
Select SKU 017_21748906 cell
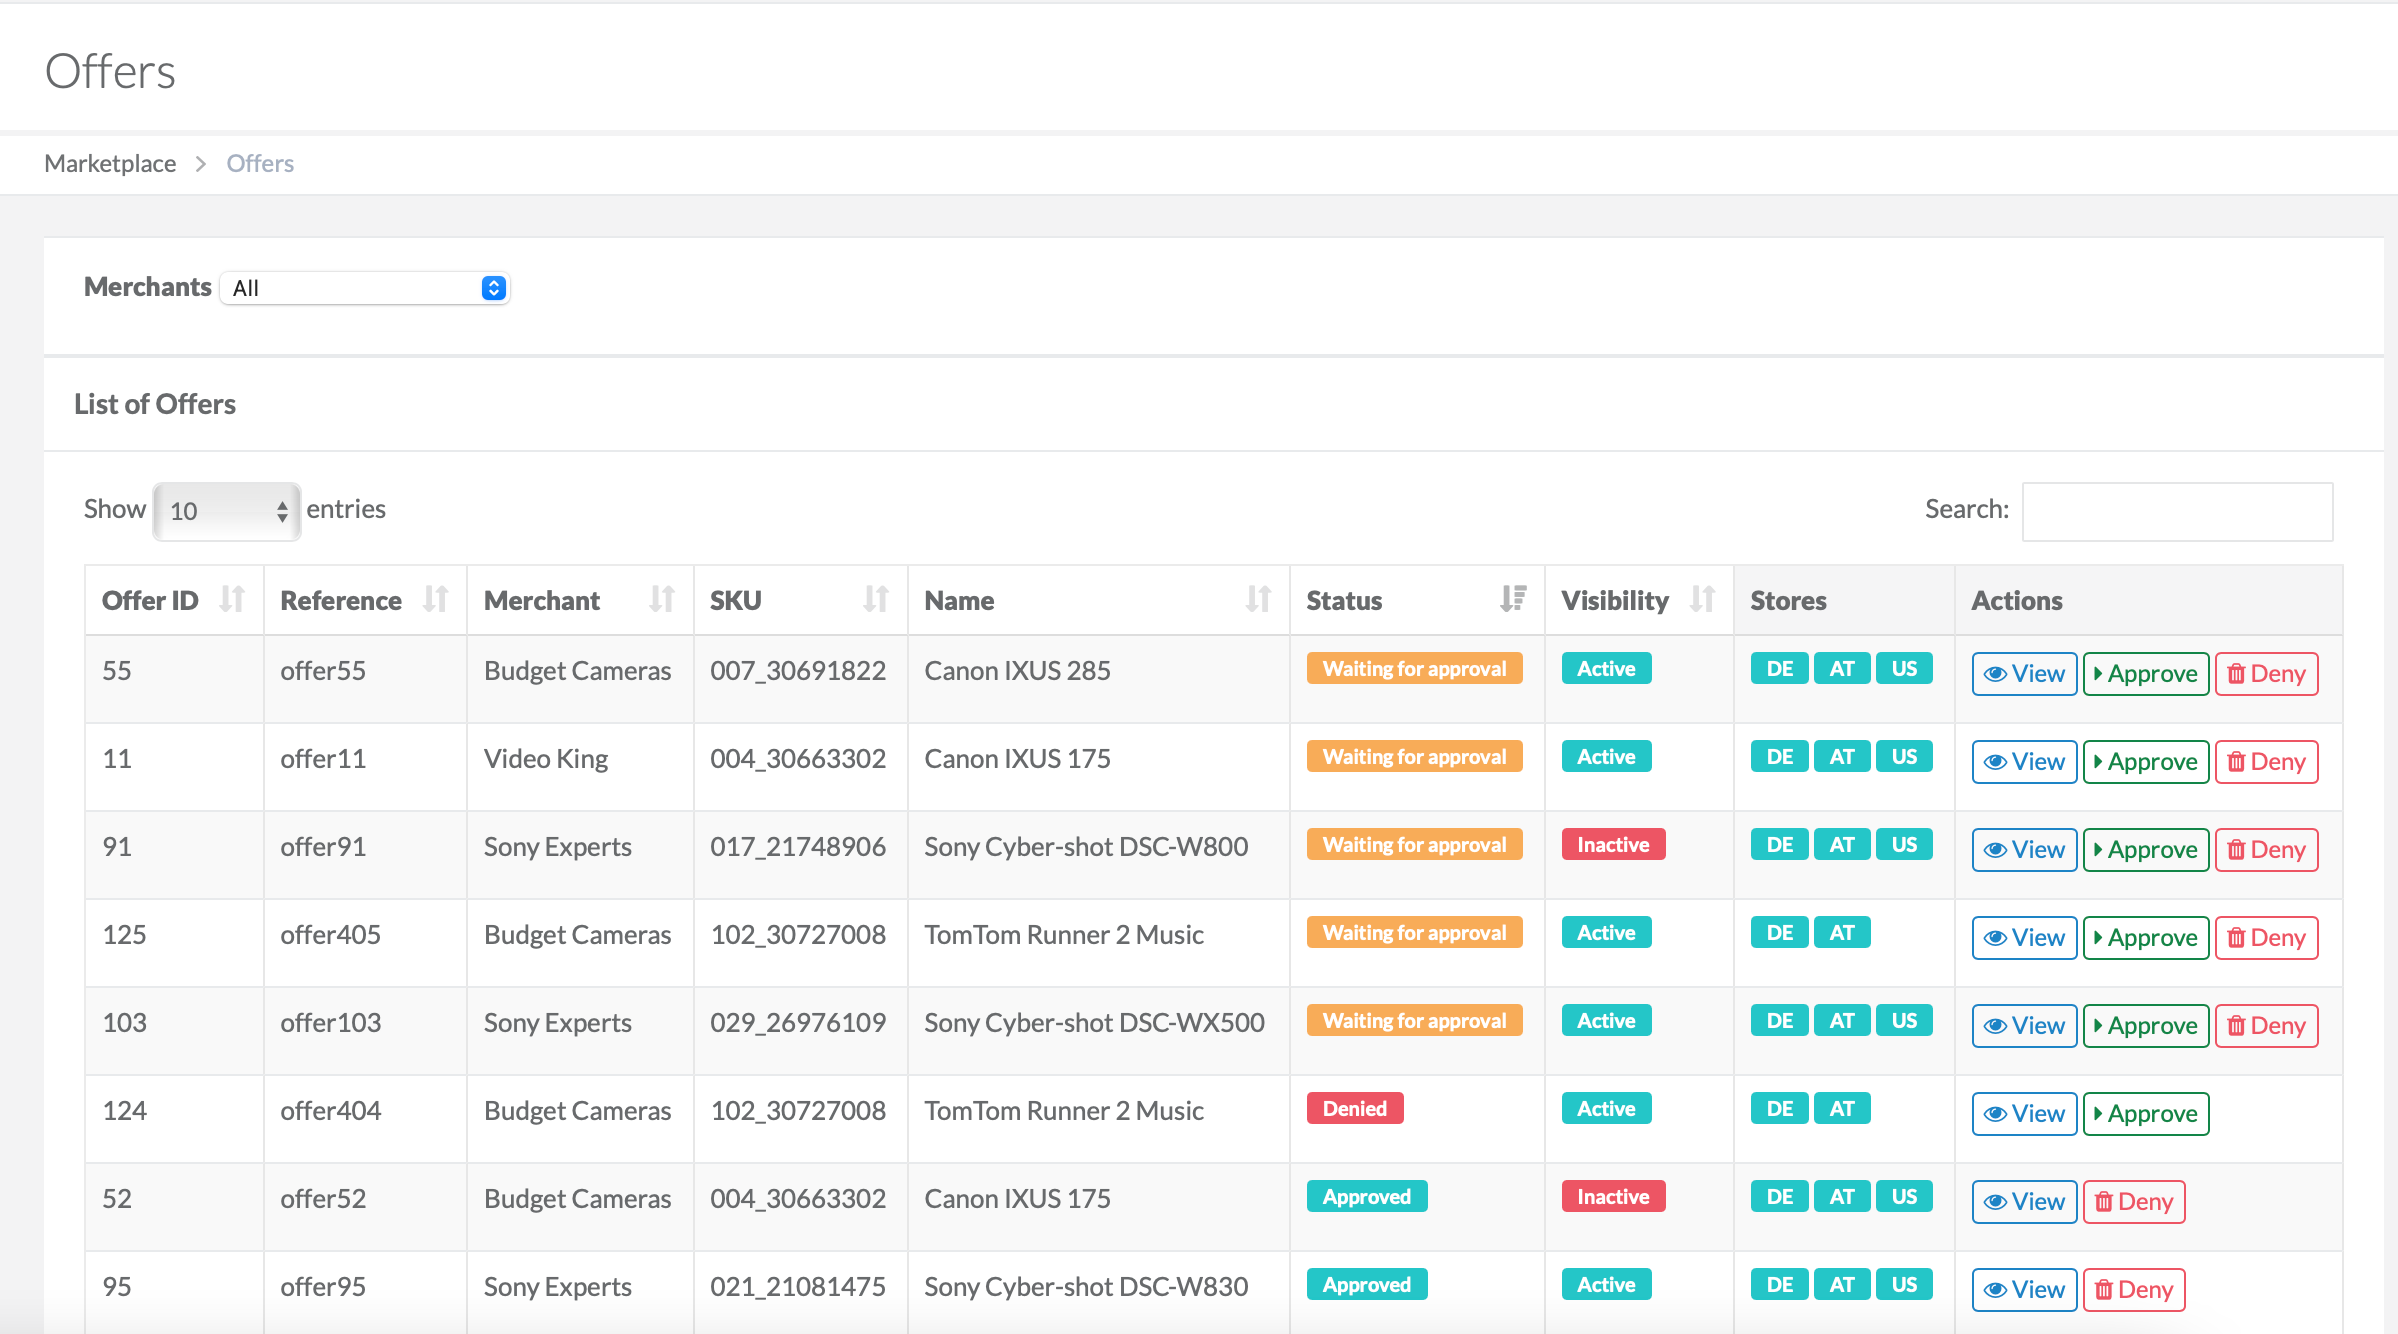pos(800,855)
